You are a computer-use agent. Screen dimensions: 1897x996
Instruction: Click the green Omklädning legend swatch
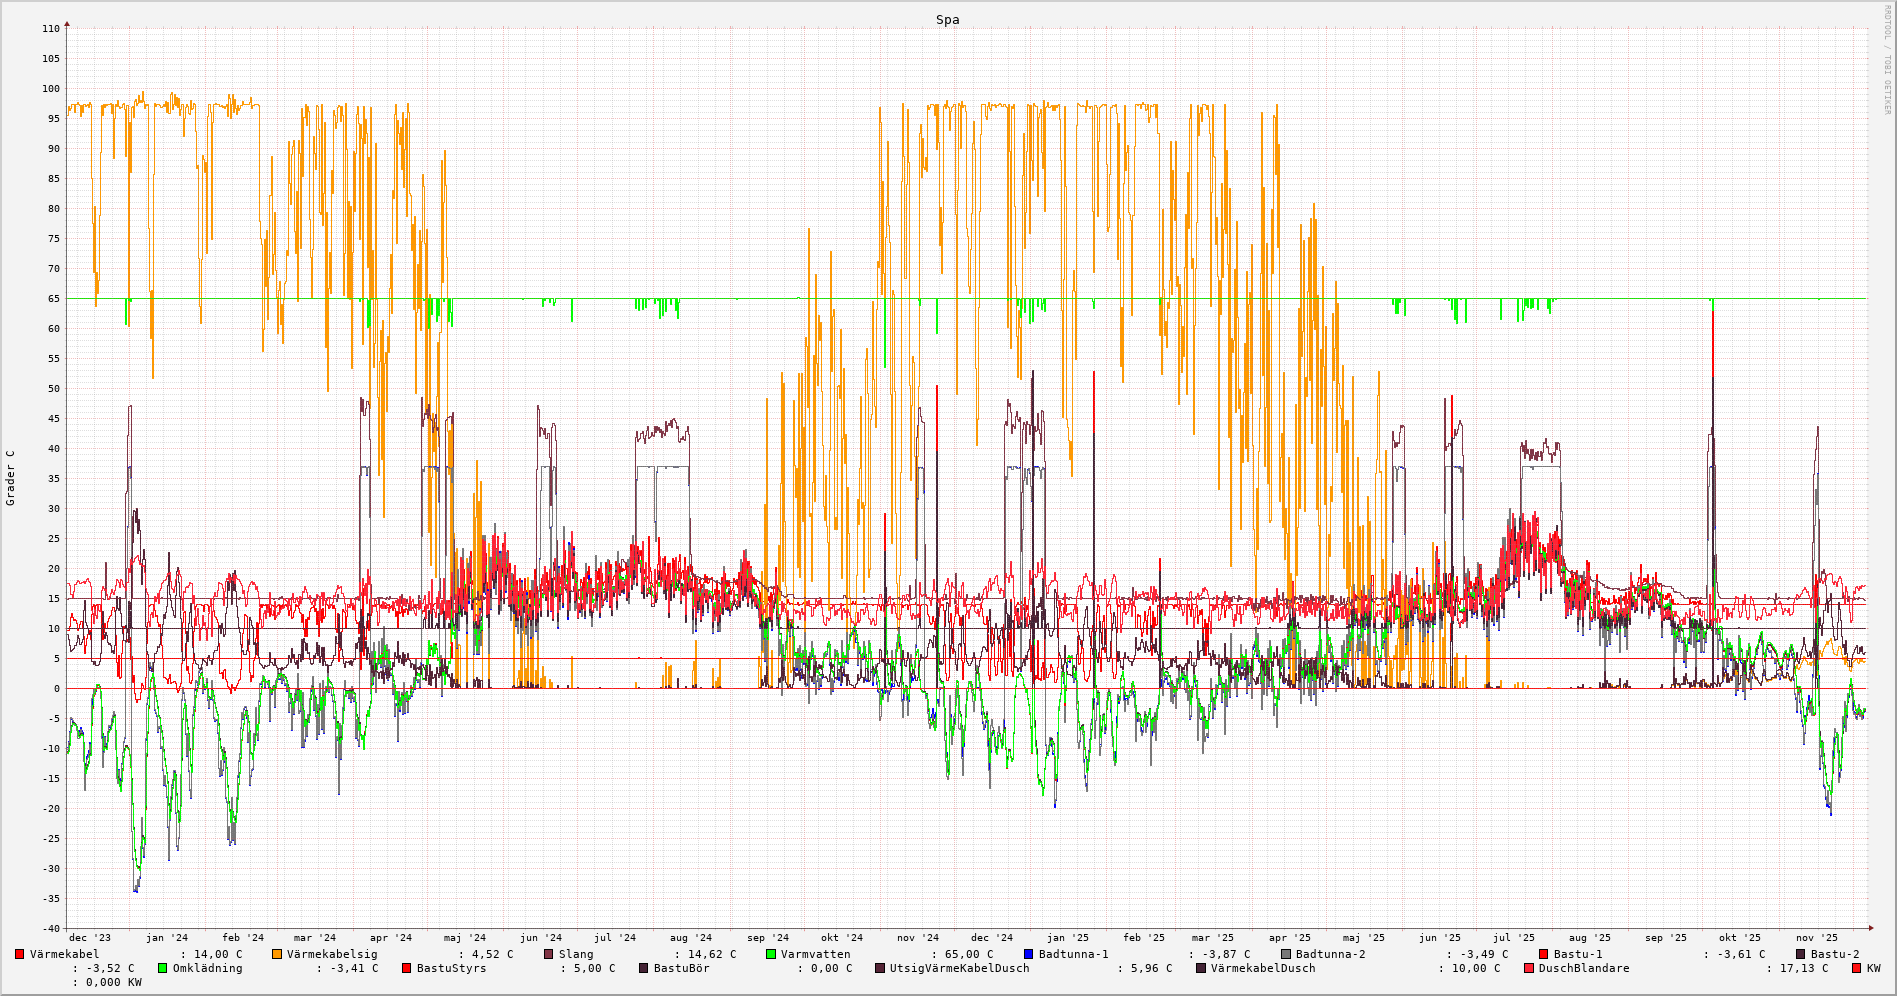(163, 968)
